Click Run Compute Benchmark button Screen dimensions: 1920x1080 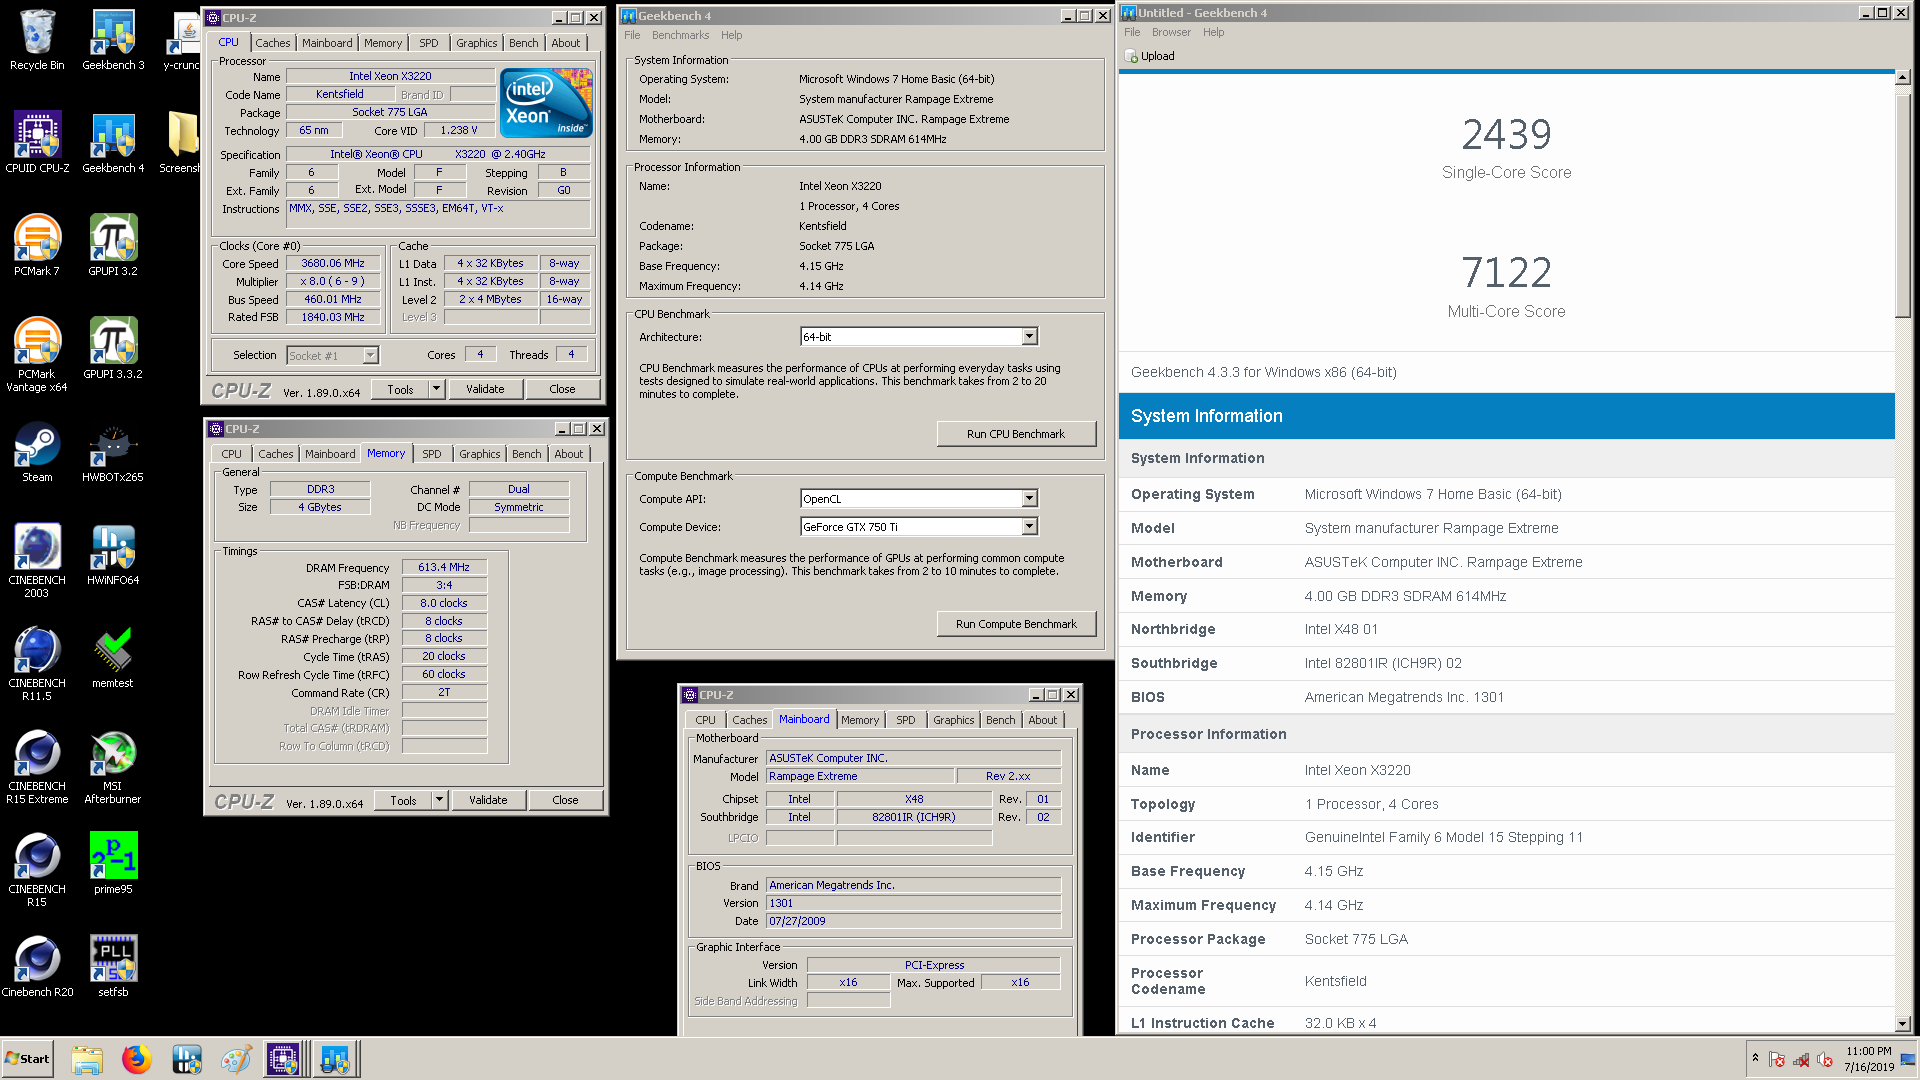[1016, 624]
